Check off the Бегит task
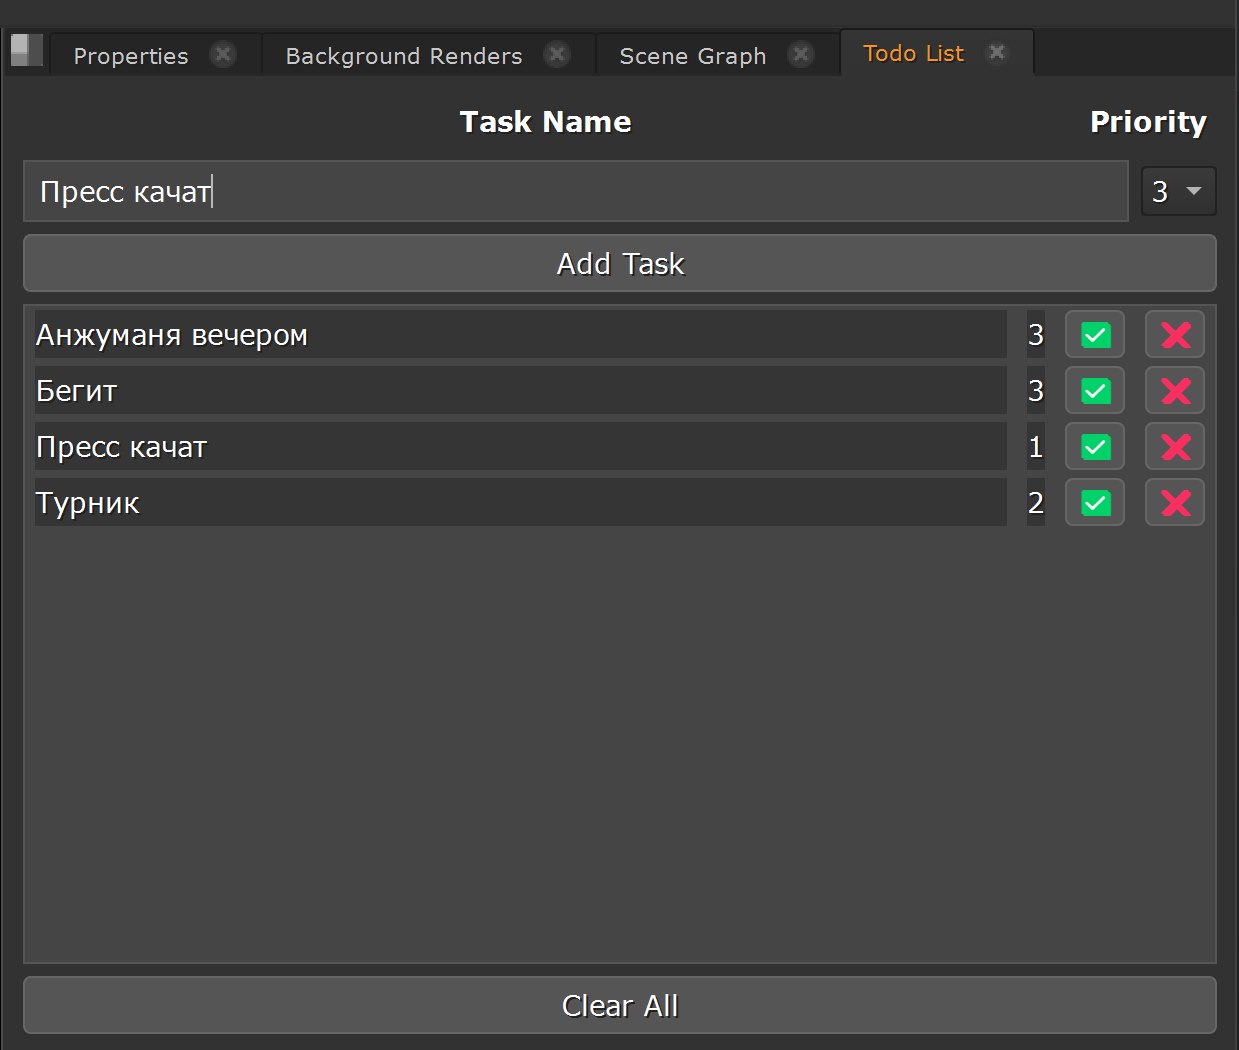 click(1095, 391)
